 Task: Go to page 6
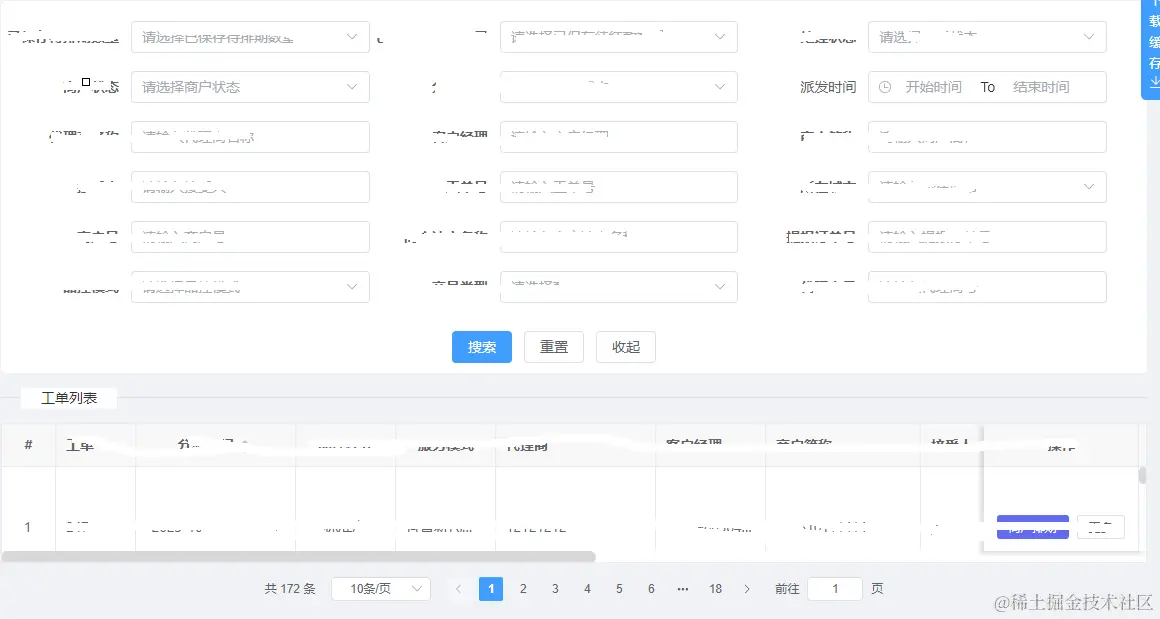tap(651, 589)
